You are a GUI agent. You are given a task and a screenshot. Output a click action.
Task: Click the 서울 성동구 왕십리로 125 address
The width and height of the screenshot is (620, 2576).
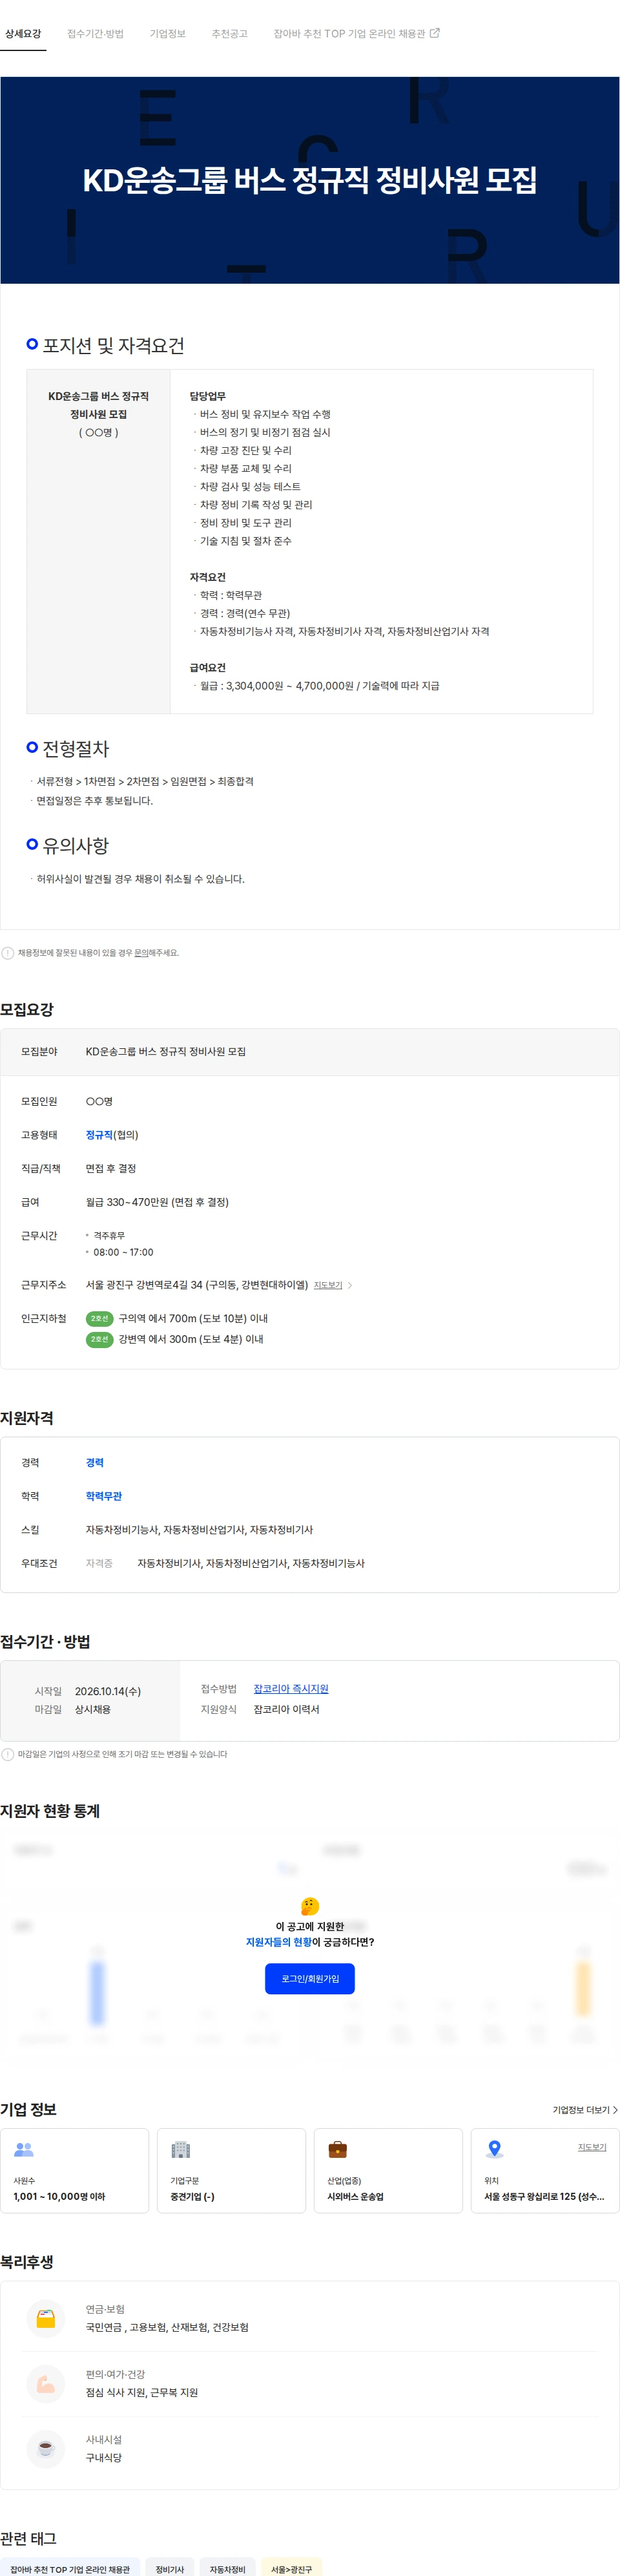544,2197
